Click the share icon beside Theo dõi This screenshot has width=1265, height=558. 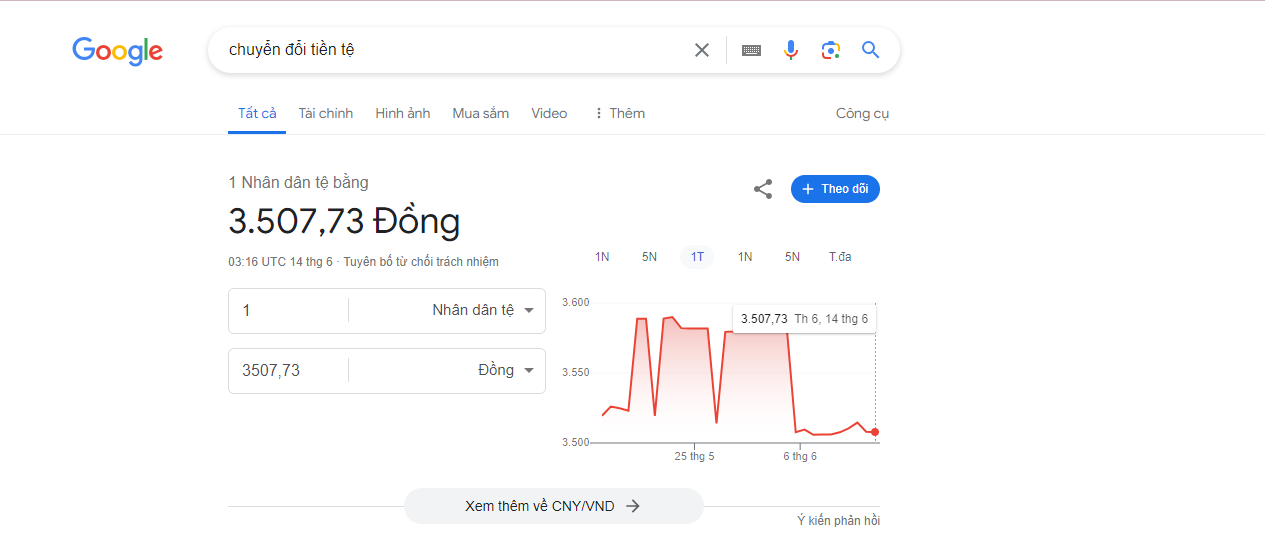point(763,189)
